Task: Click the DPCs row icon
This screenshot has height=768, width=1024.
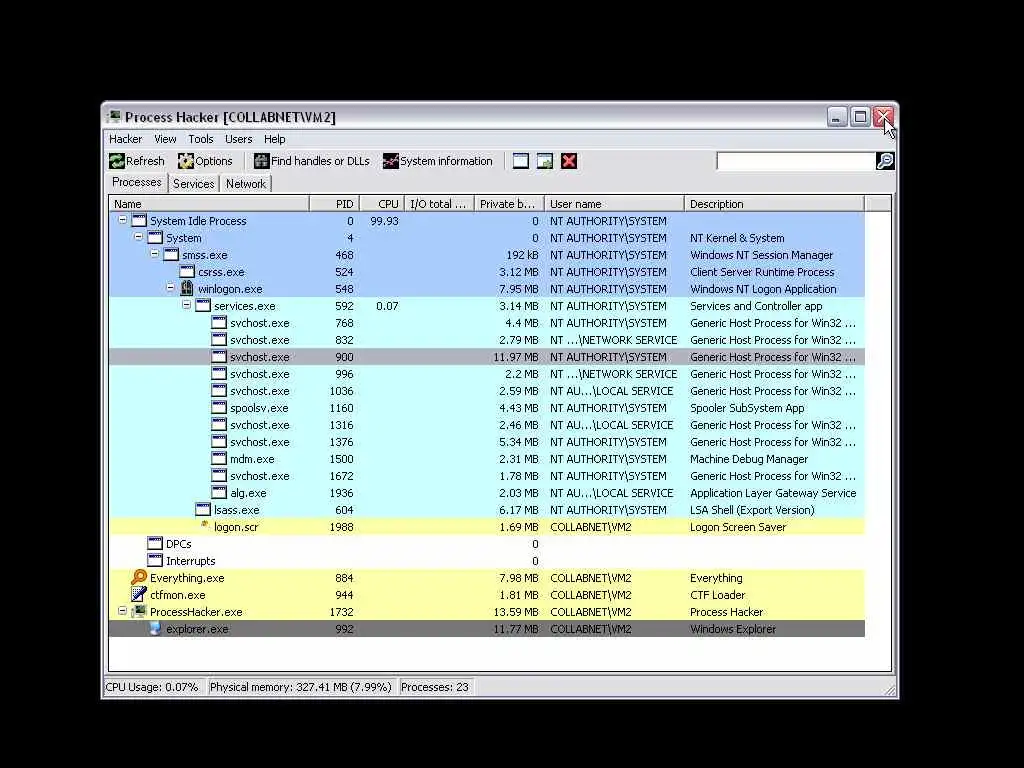Action: [155, 543]
